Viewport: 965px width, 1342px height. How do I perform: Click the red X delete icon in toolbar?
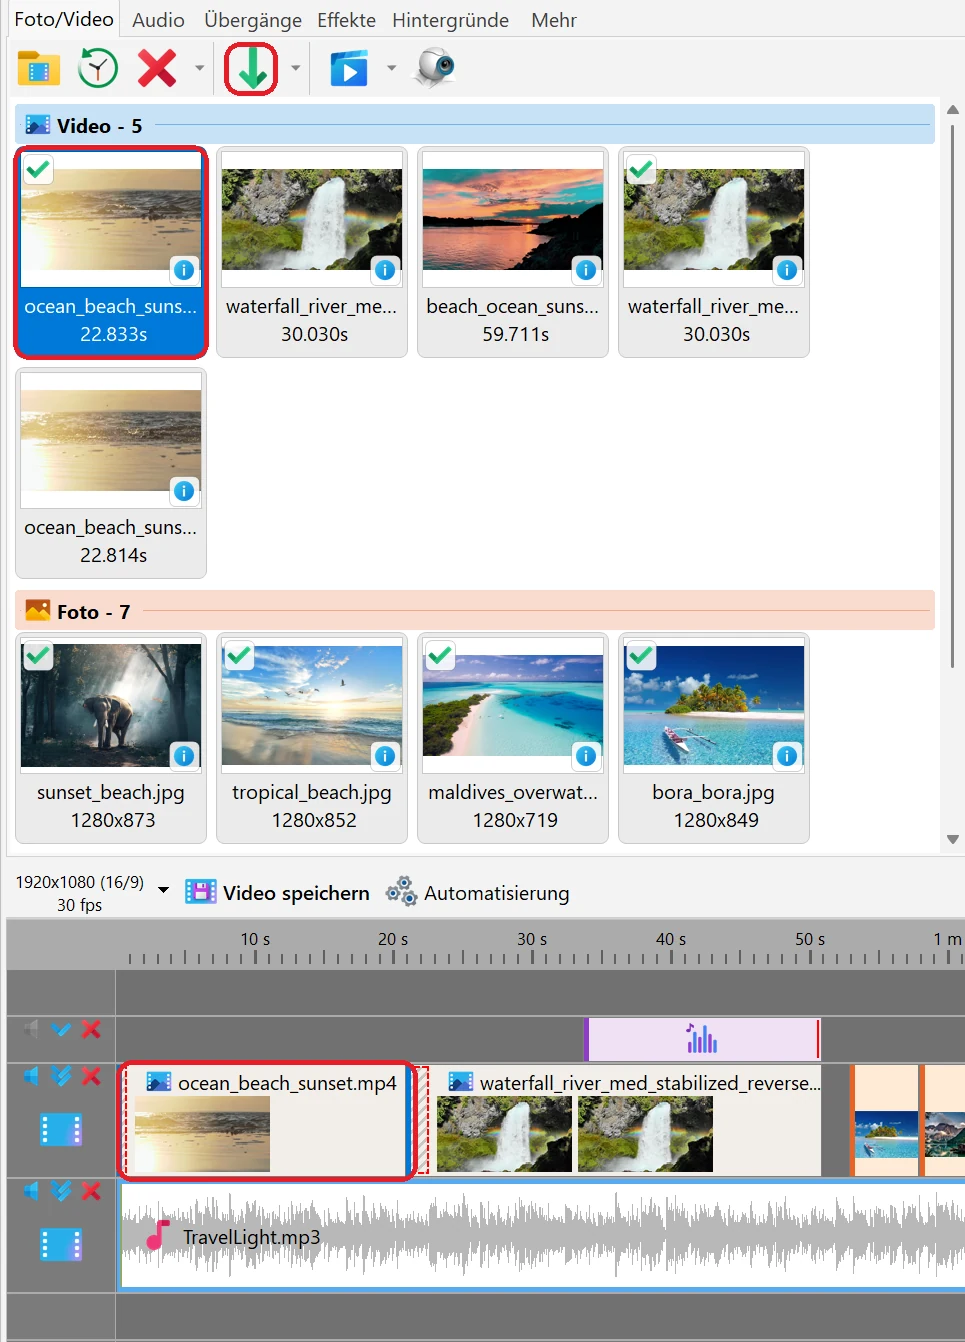(x=157, y=68)
